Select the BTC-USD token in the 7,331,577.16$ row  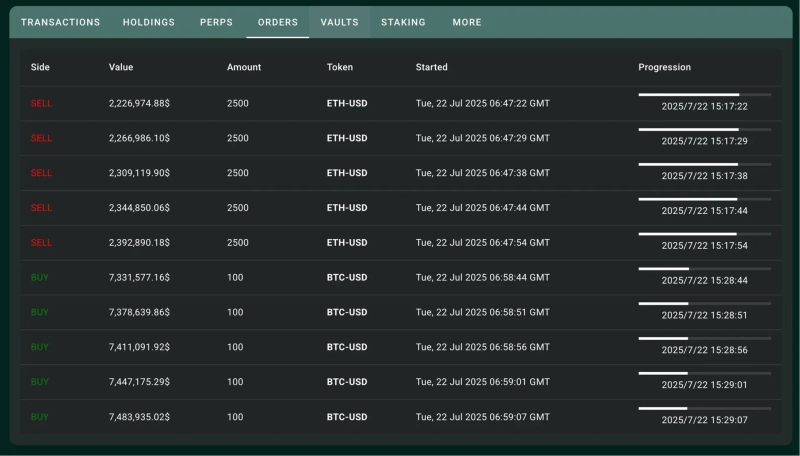pos(347,278)
